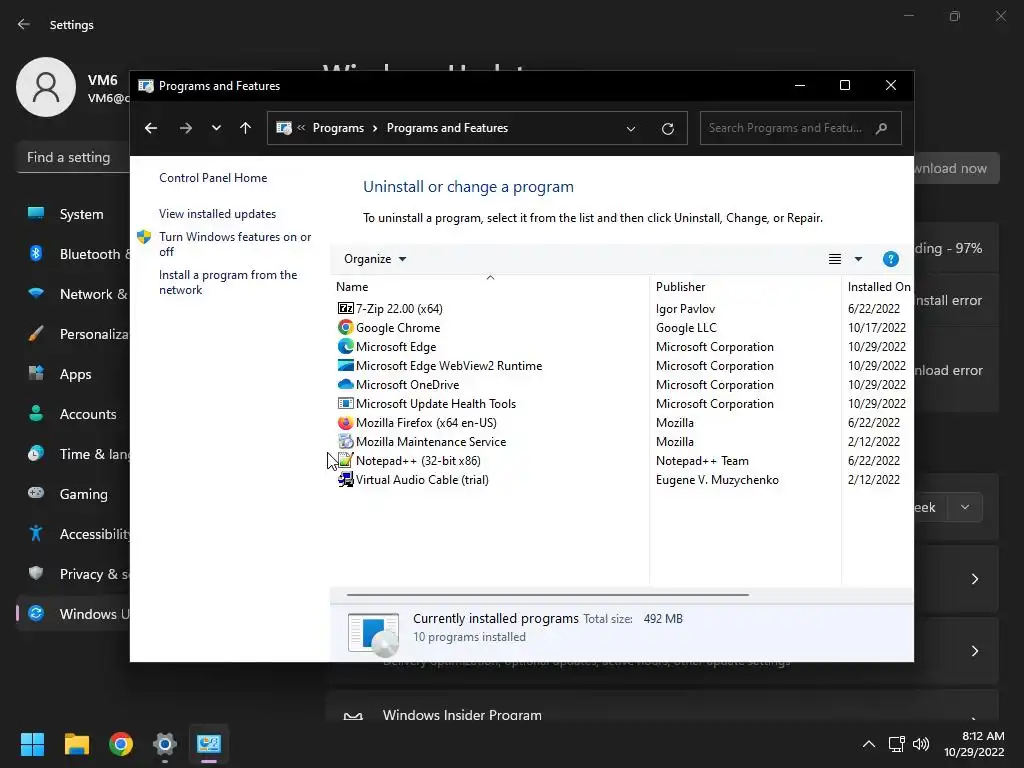Open Install a program from the network
The width and height of the screenshot is (1024, 768).
(x=228, y=282)
